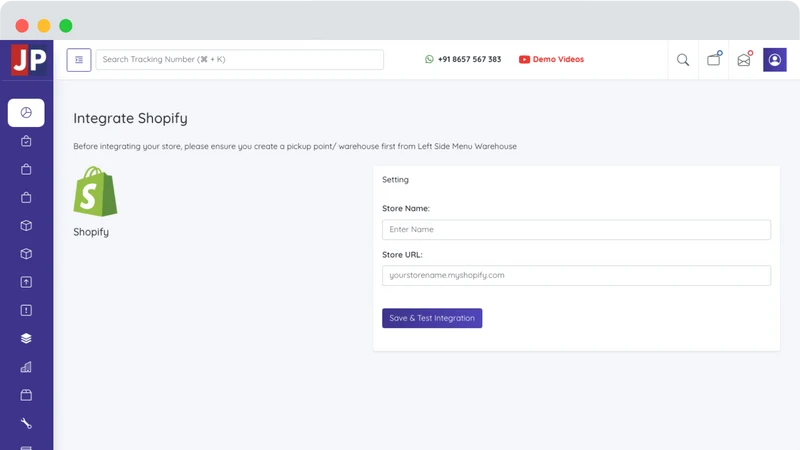Image resolution: width=800 pixels, height=450 pixels.
Task: Click the Store URL: label
Action: (402, 255)
